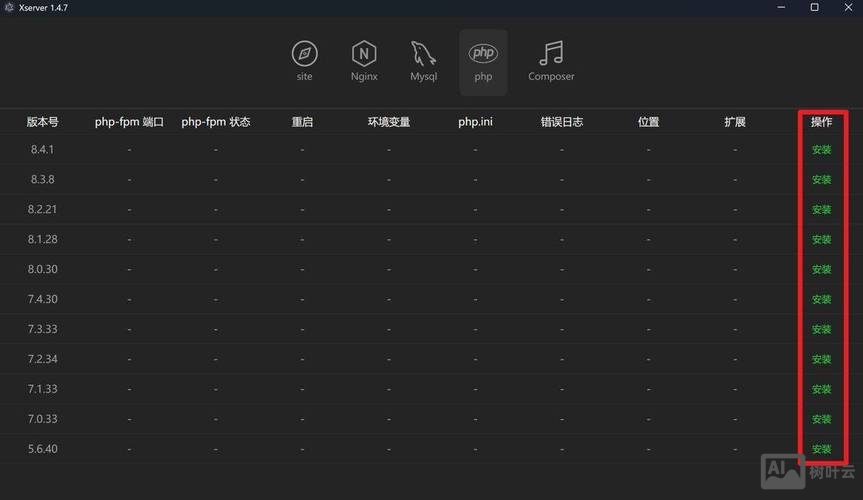Select the 7.0.33 version cell
Image resolution: width=863 pixels, height=500 pixels.
[x=42, y=419]
